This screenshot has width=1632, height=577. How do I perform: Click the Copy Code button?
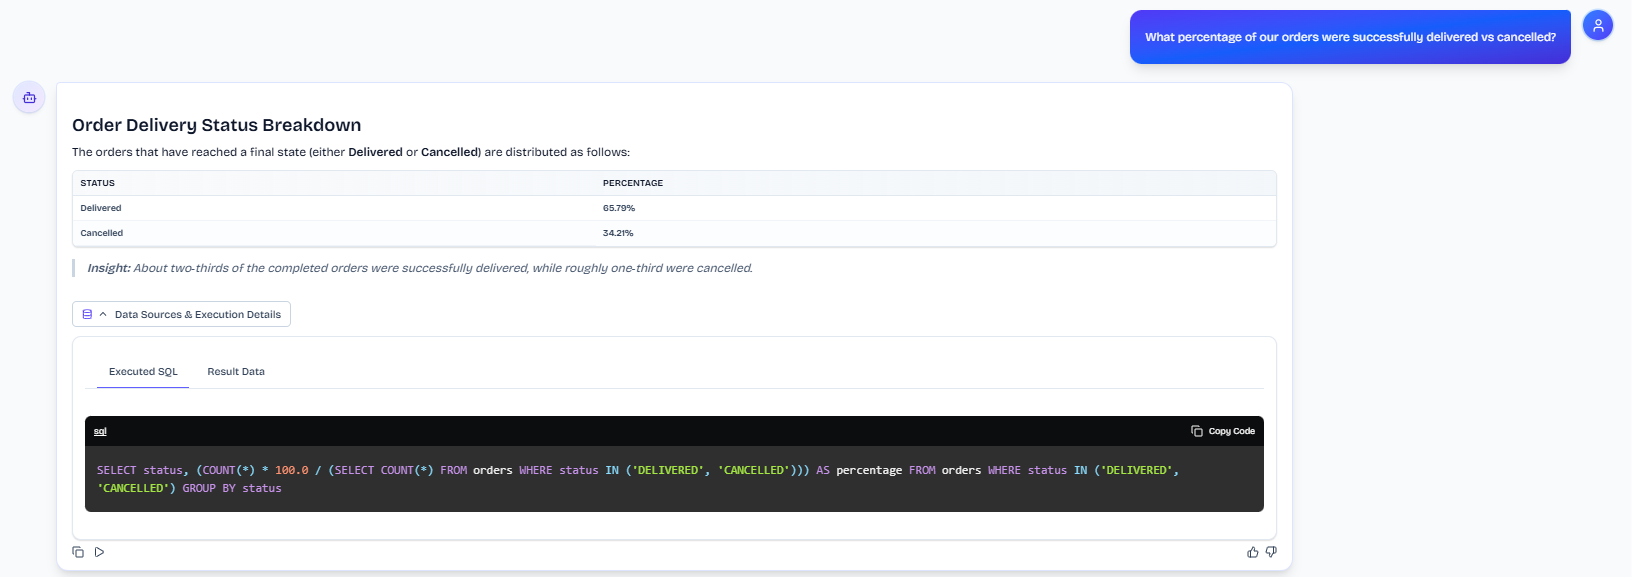coord(1223,431)
